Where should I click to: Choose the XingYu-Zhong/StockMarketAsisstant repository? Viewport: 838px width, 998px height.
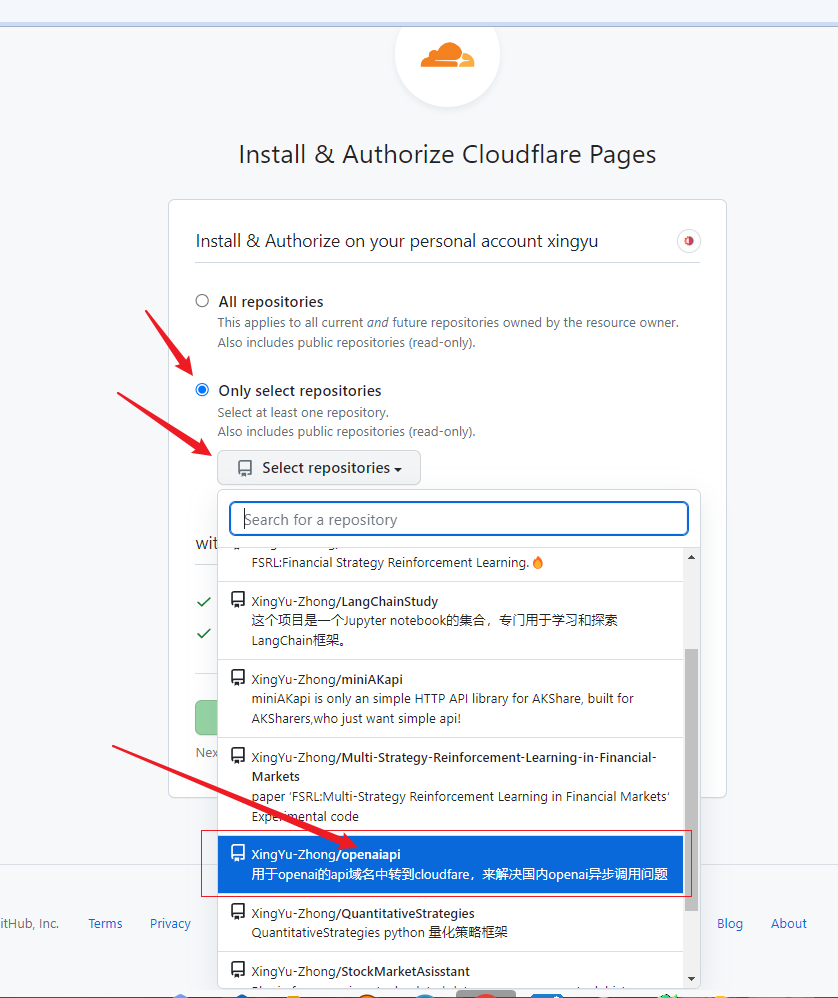[450, 971]
